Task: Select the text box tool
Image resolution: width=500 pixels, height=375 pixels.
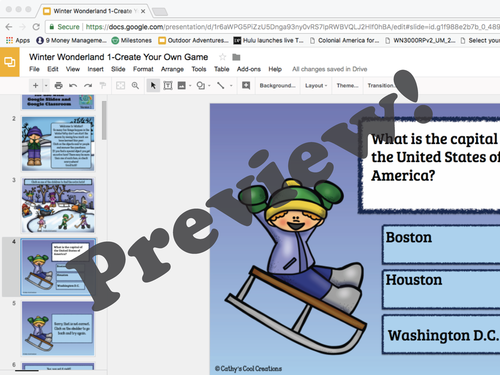Action: tap(168, 86)
